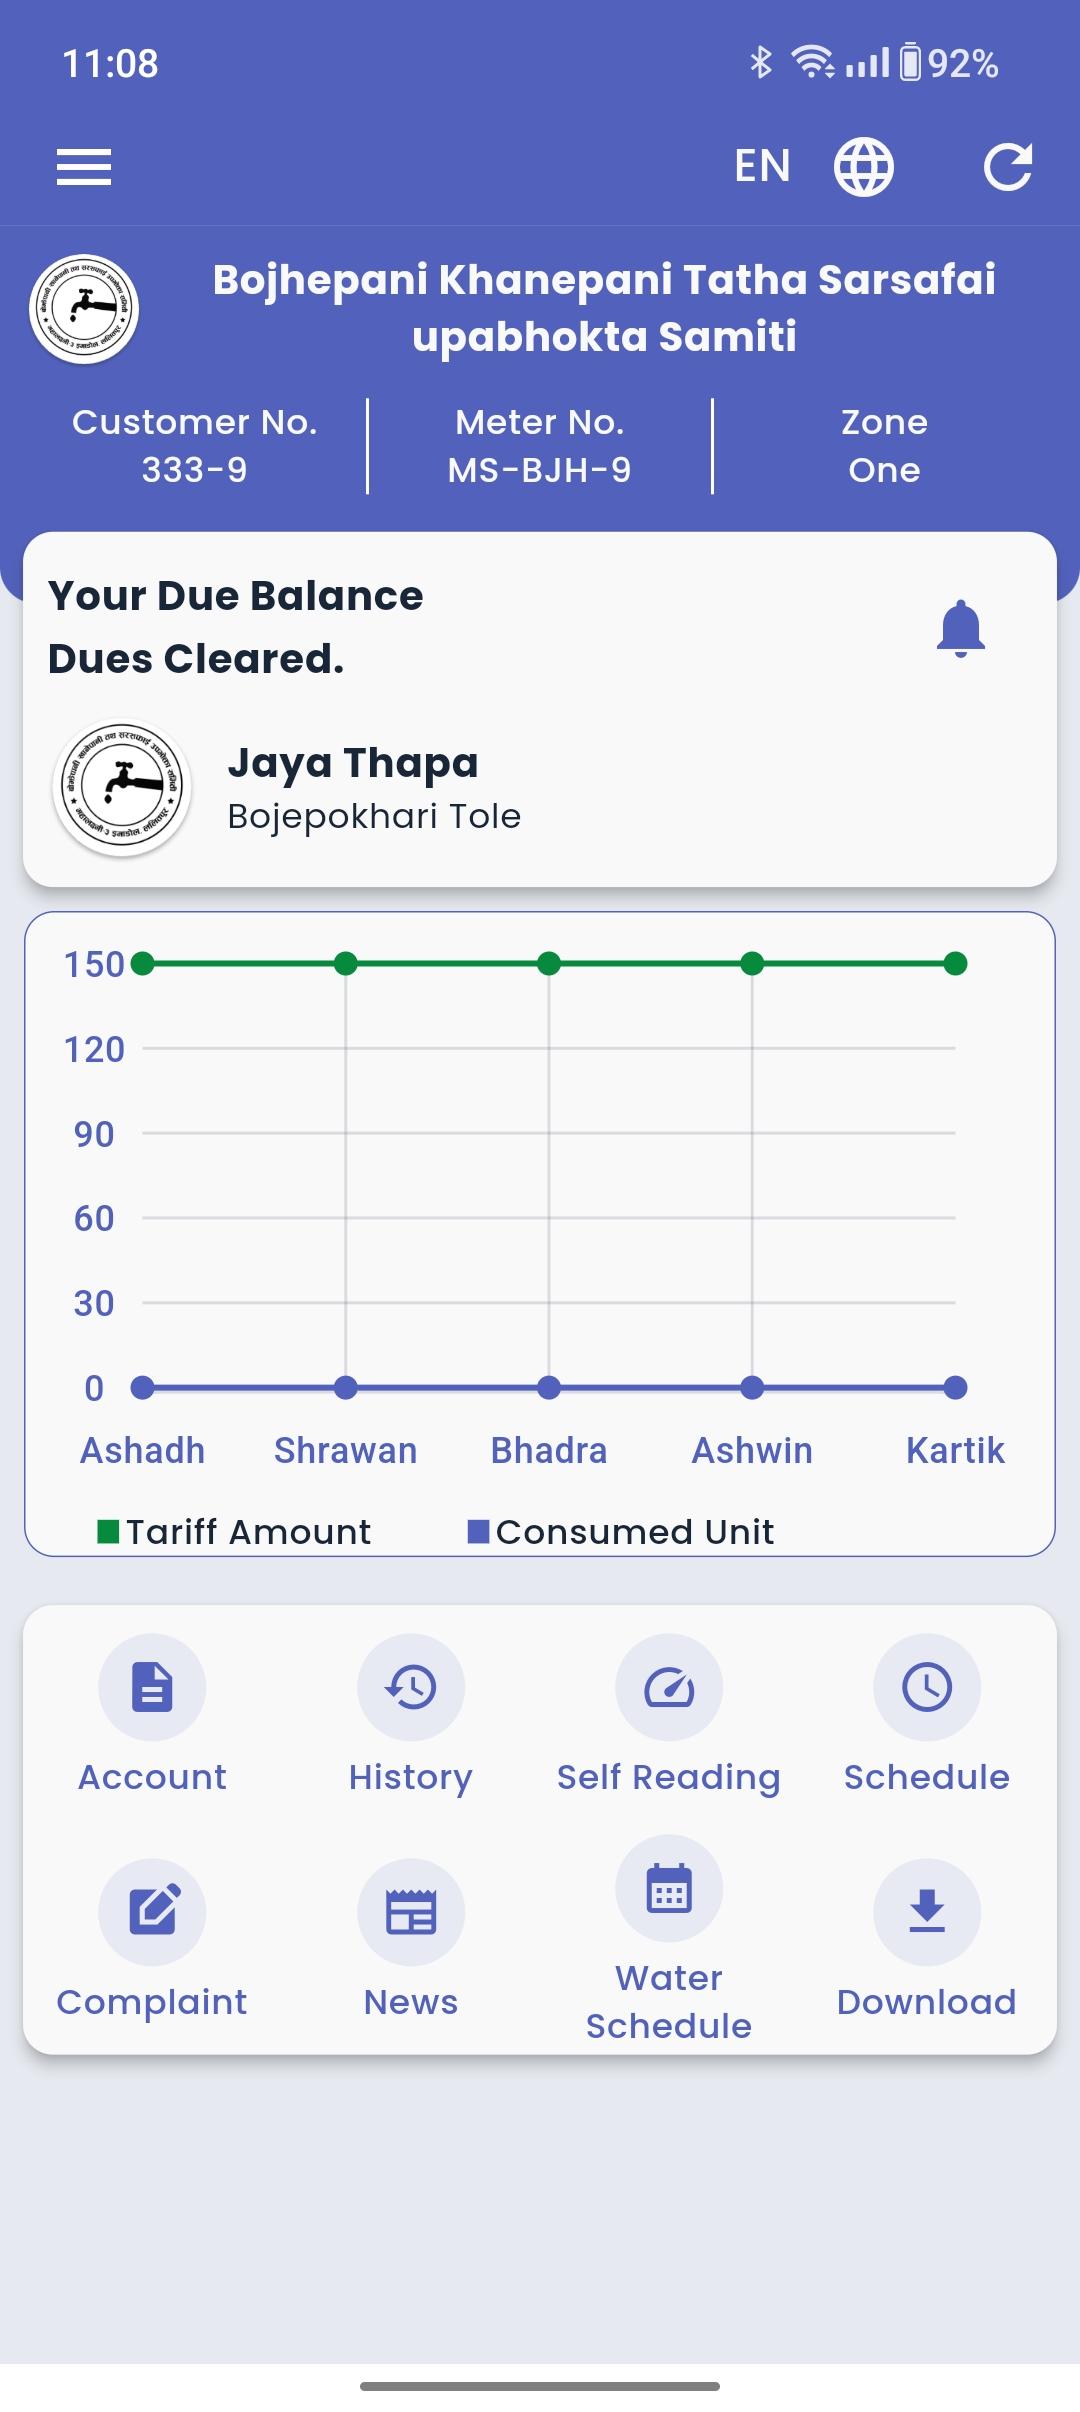1080x2412 pixels.
Task: Tap the Jaya Thapa profile avatar
Action: pyautogui.click(x=122, y=788)
